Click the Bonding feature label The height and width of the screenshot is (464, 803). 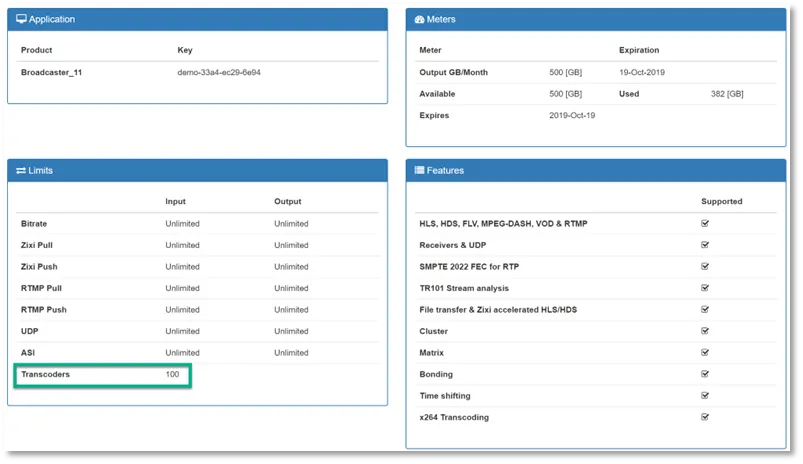tap(436, 374)
